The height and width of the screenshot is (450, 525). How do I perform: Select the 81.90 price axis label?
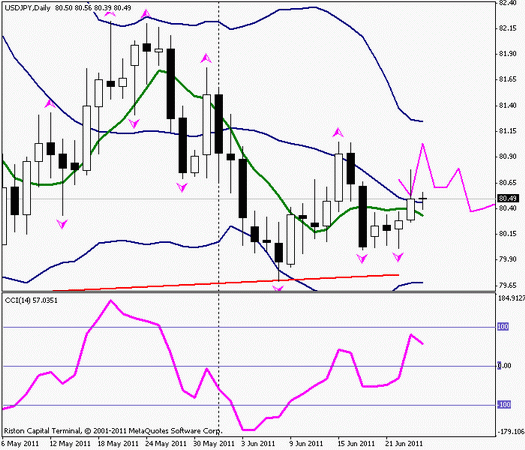click(x=508, y=54)
